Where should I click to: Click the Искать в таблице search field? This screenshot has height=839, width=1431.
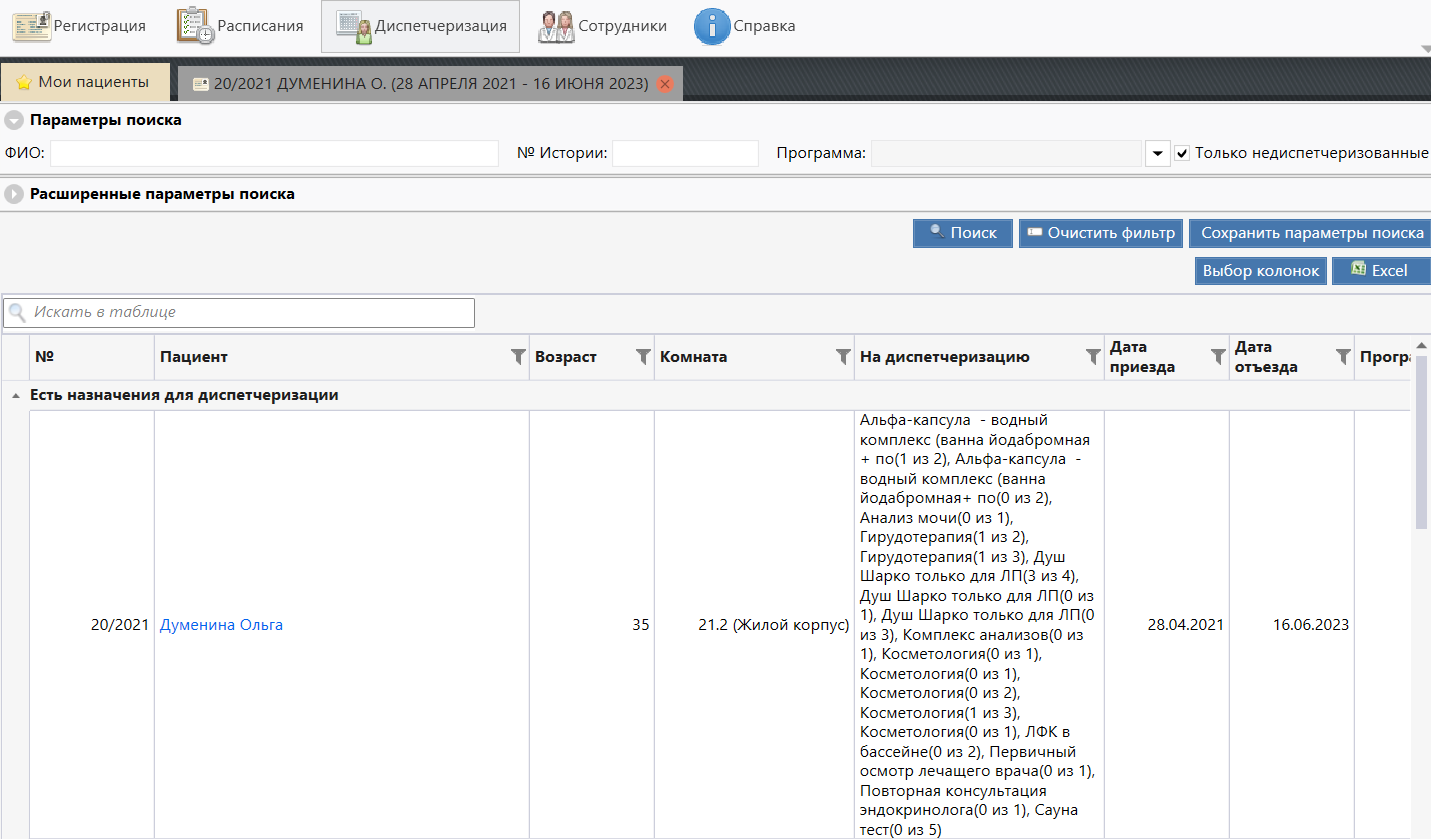(250, 312)
